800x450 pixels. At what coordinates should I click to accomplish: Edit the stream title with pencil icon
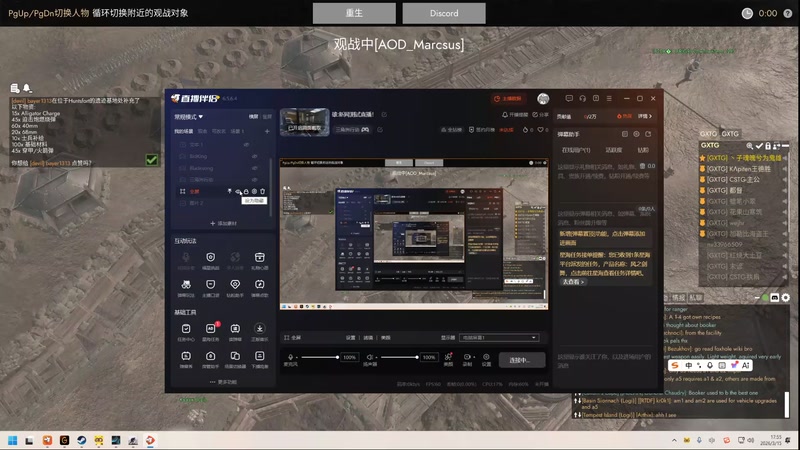384,114
